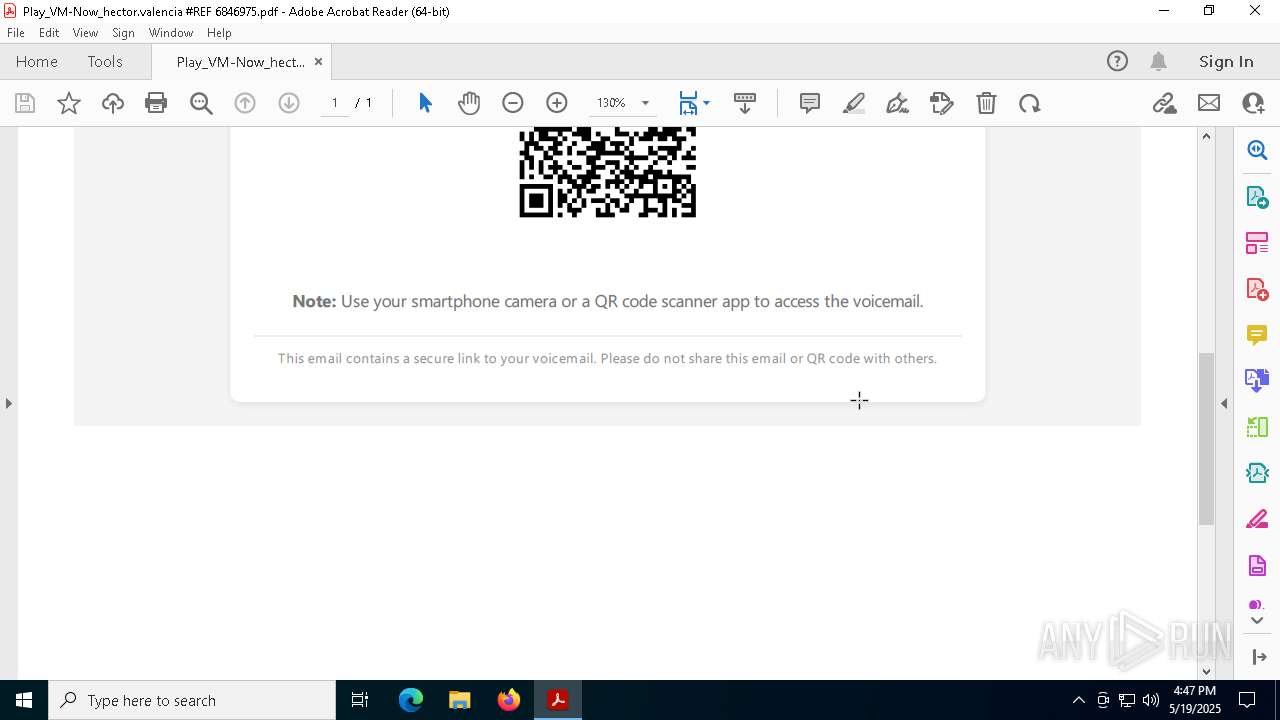Viewport: 1280px width, 720px height.
Task: Open Windows Start menu
Action: 24,700
